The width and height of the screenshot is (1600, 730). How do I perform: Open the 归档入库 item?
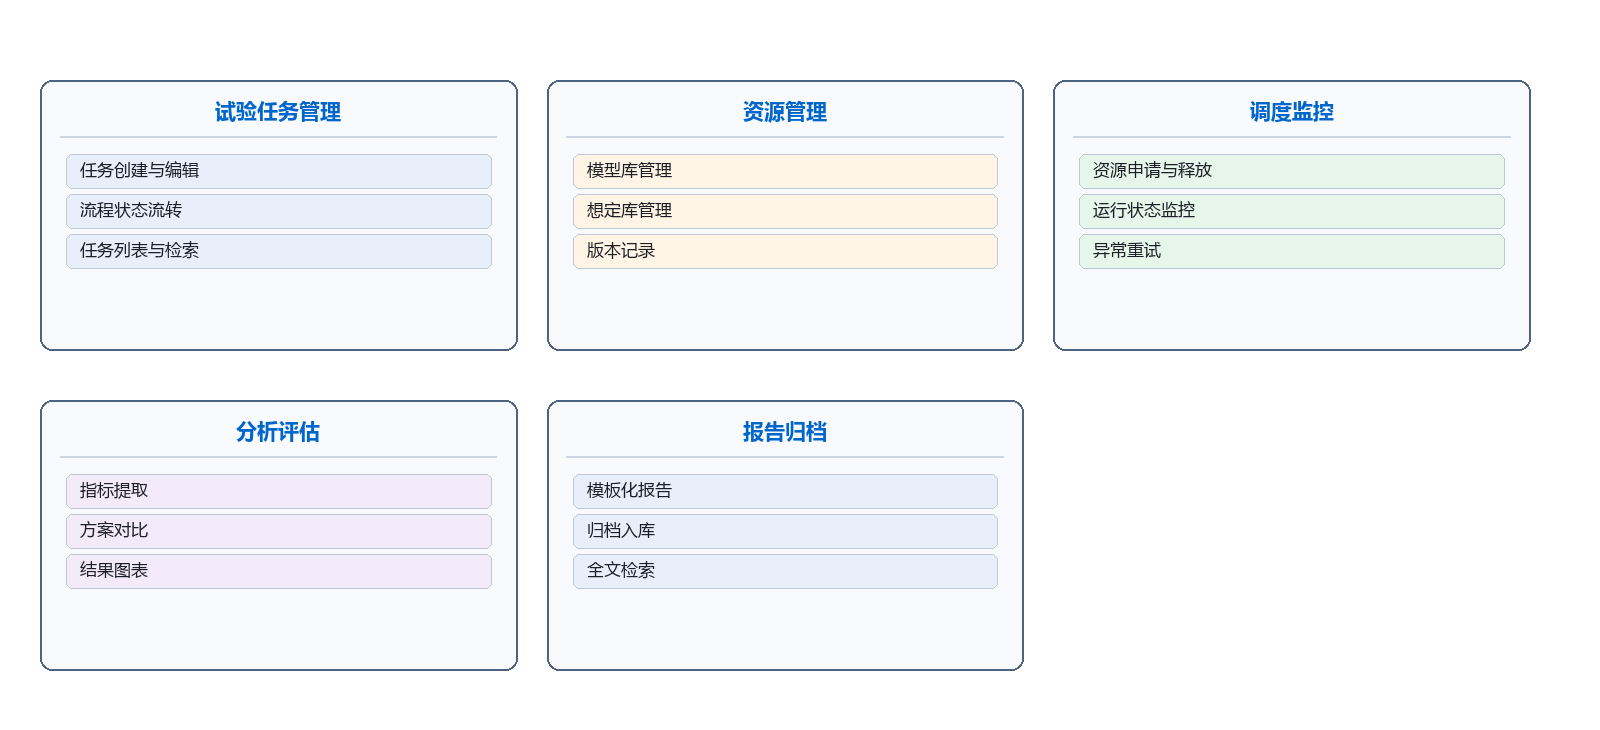(785, 531)
